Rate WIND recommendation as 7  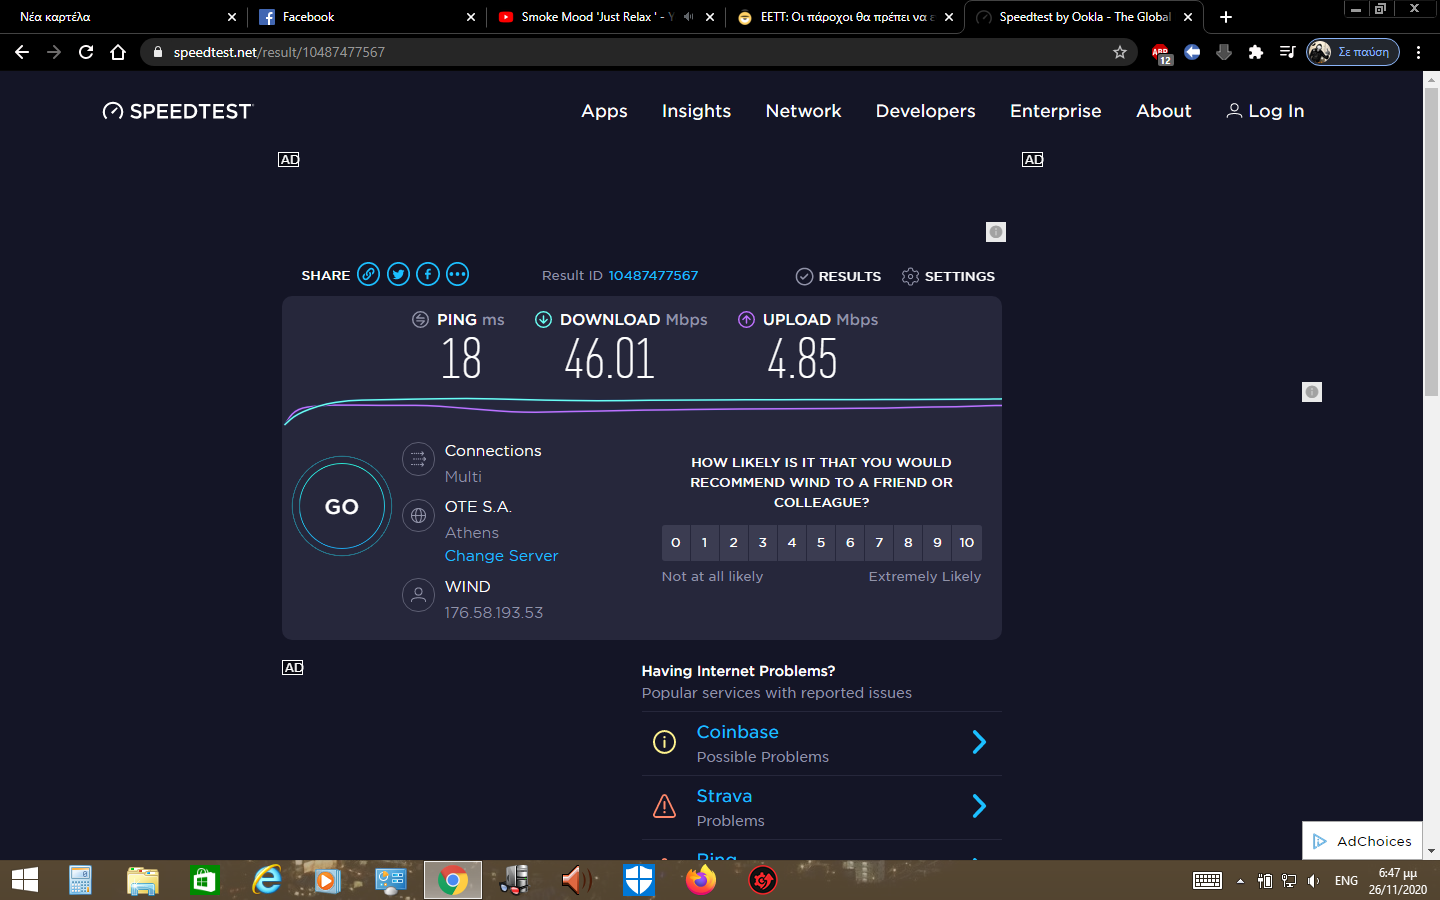[879, 543]
